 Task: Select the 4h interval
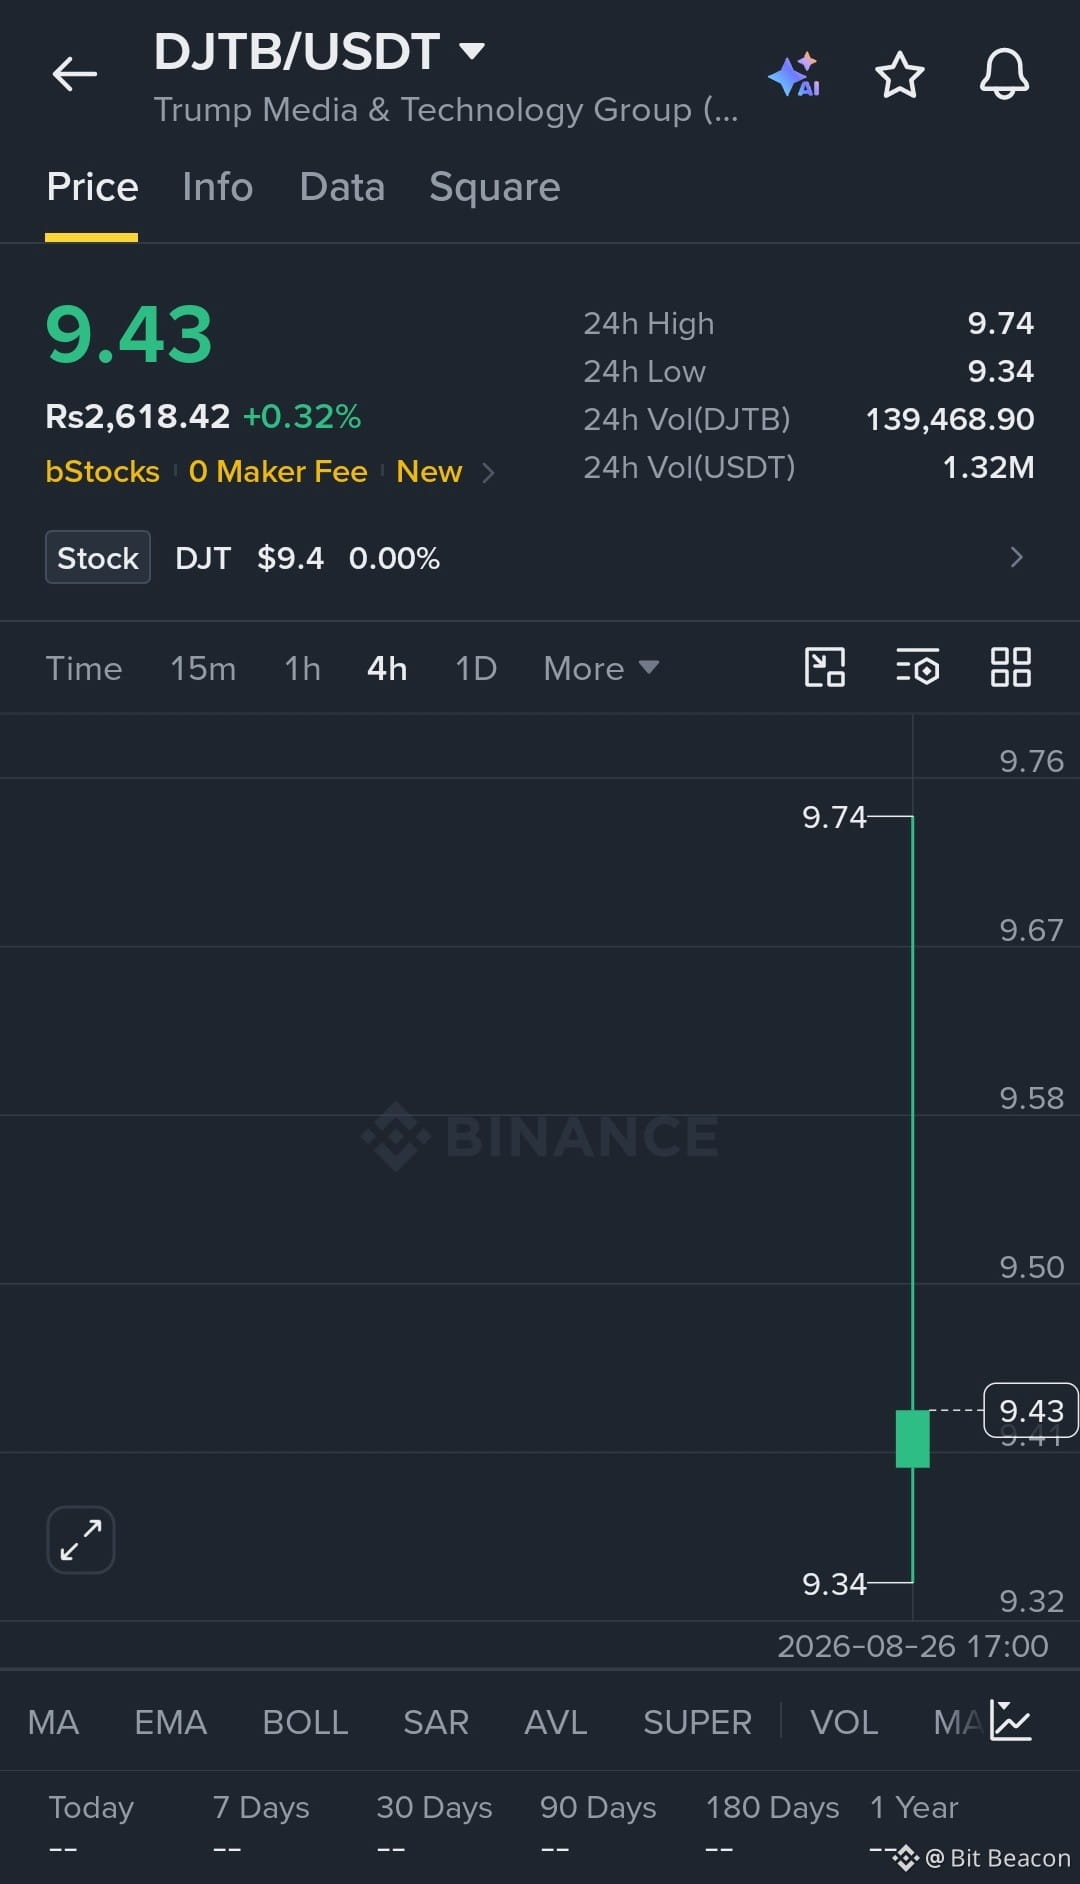387,668
